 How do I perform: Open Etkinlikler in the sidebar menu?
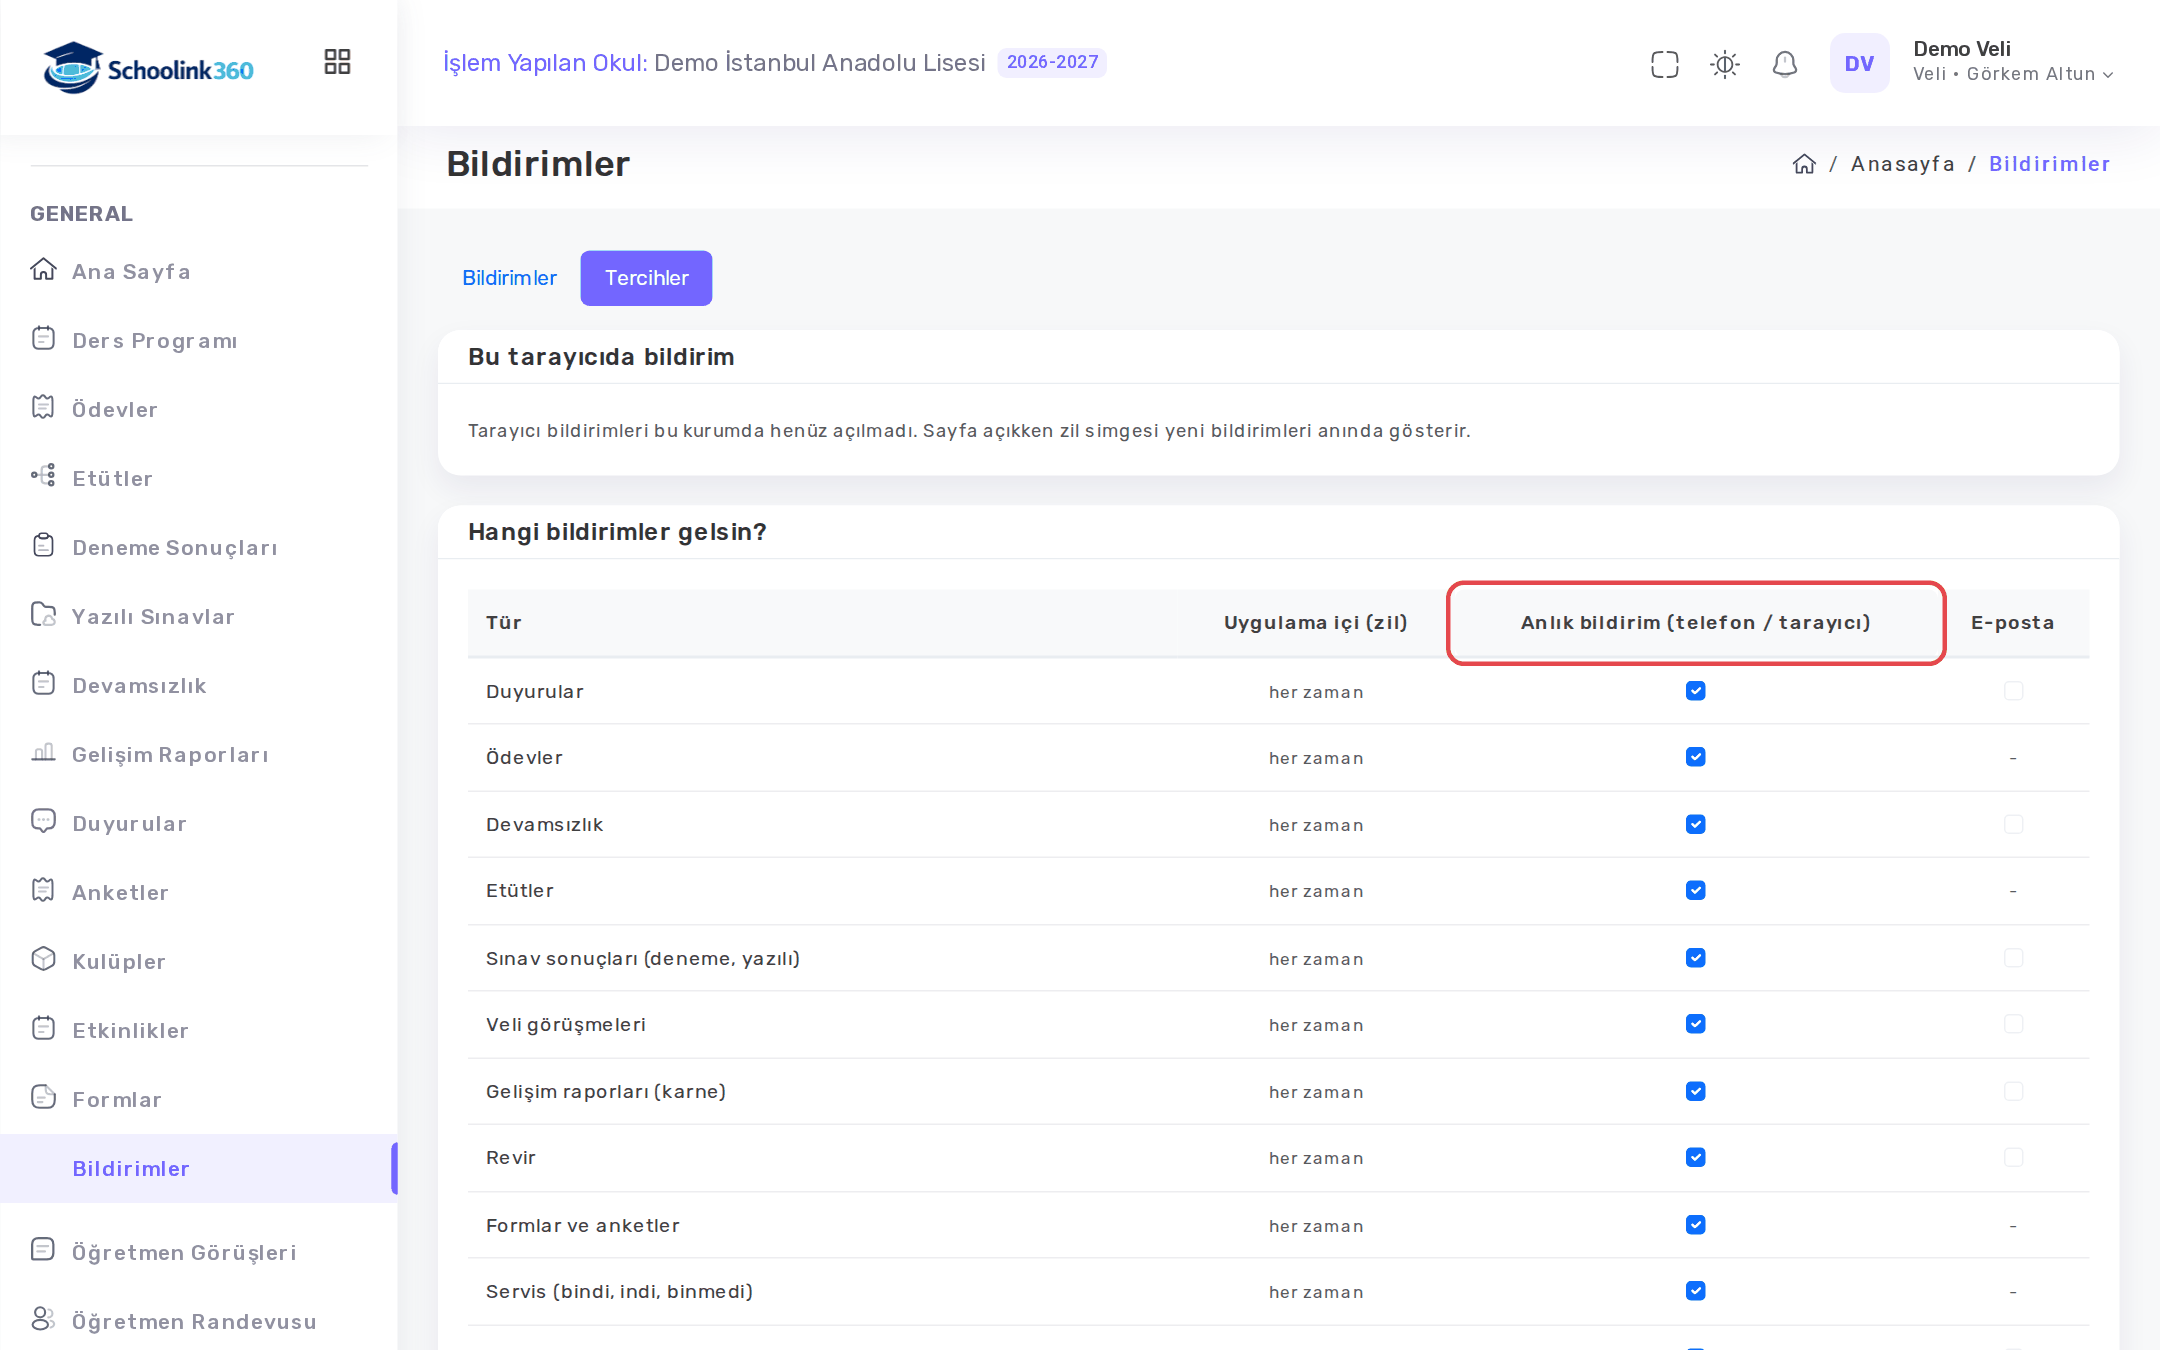coord(130,1030)
